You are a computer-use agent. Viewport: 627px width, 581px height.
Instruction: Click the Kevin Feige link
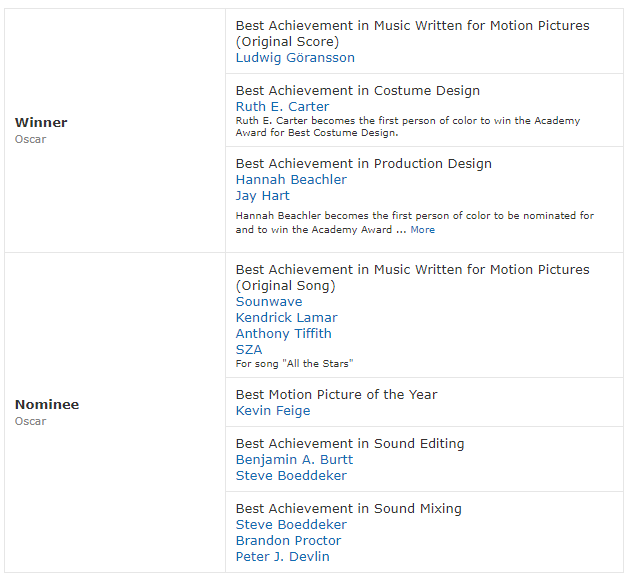[273, 411]
